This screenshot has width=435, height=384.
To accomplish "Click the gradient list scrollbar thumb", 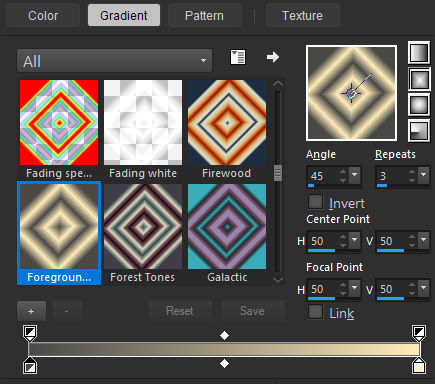I will tap(278, 173).
